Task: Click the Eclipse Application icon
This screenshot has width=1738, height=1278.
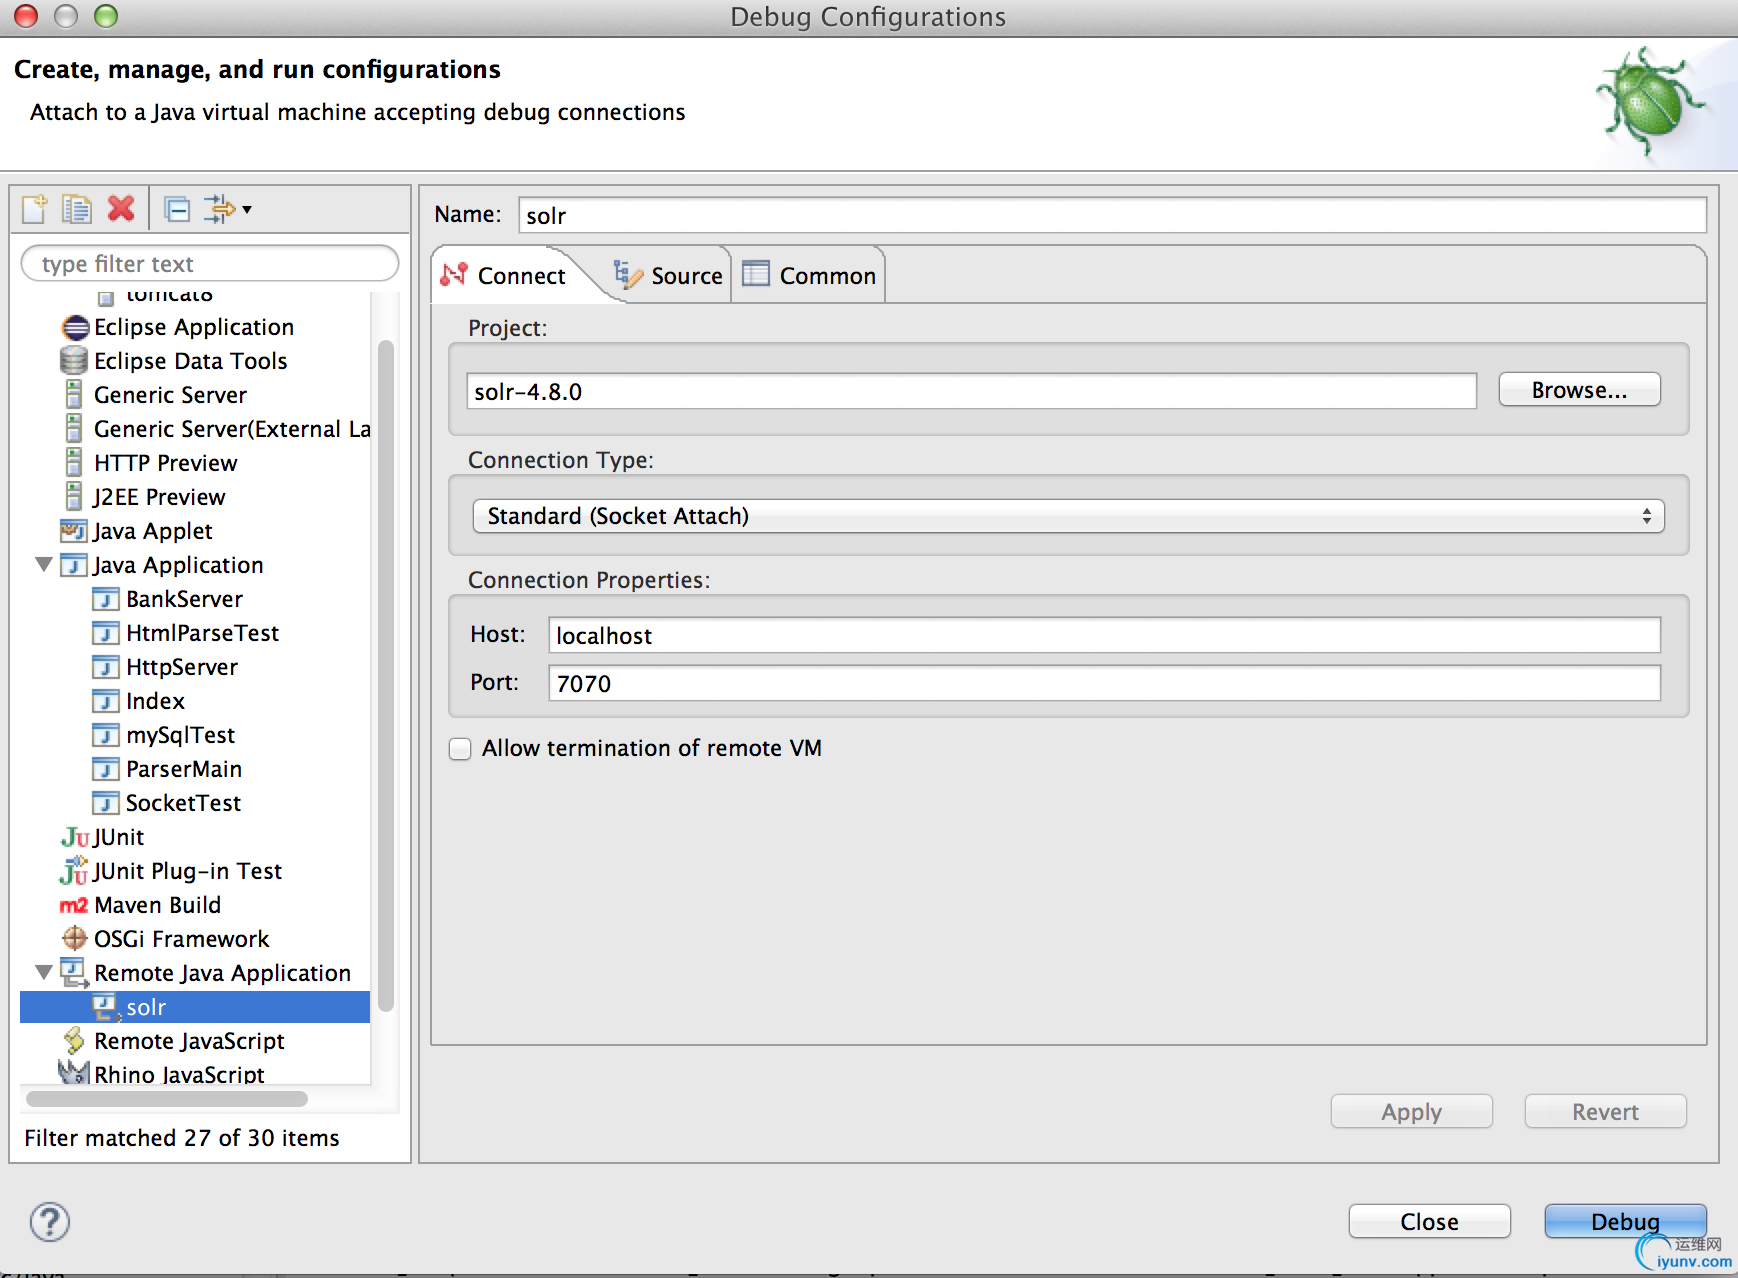Action: (x=75, y=328)
